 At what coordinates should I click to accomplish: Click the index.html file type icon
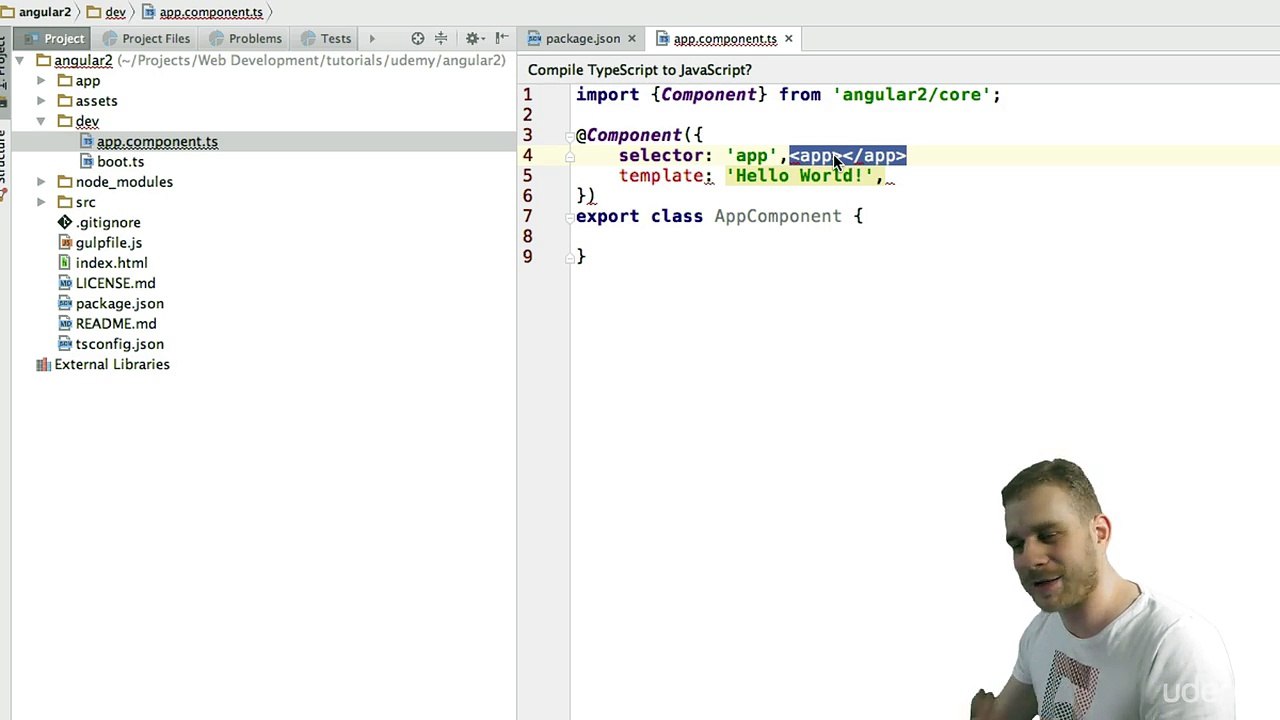pos(65,263)
